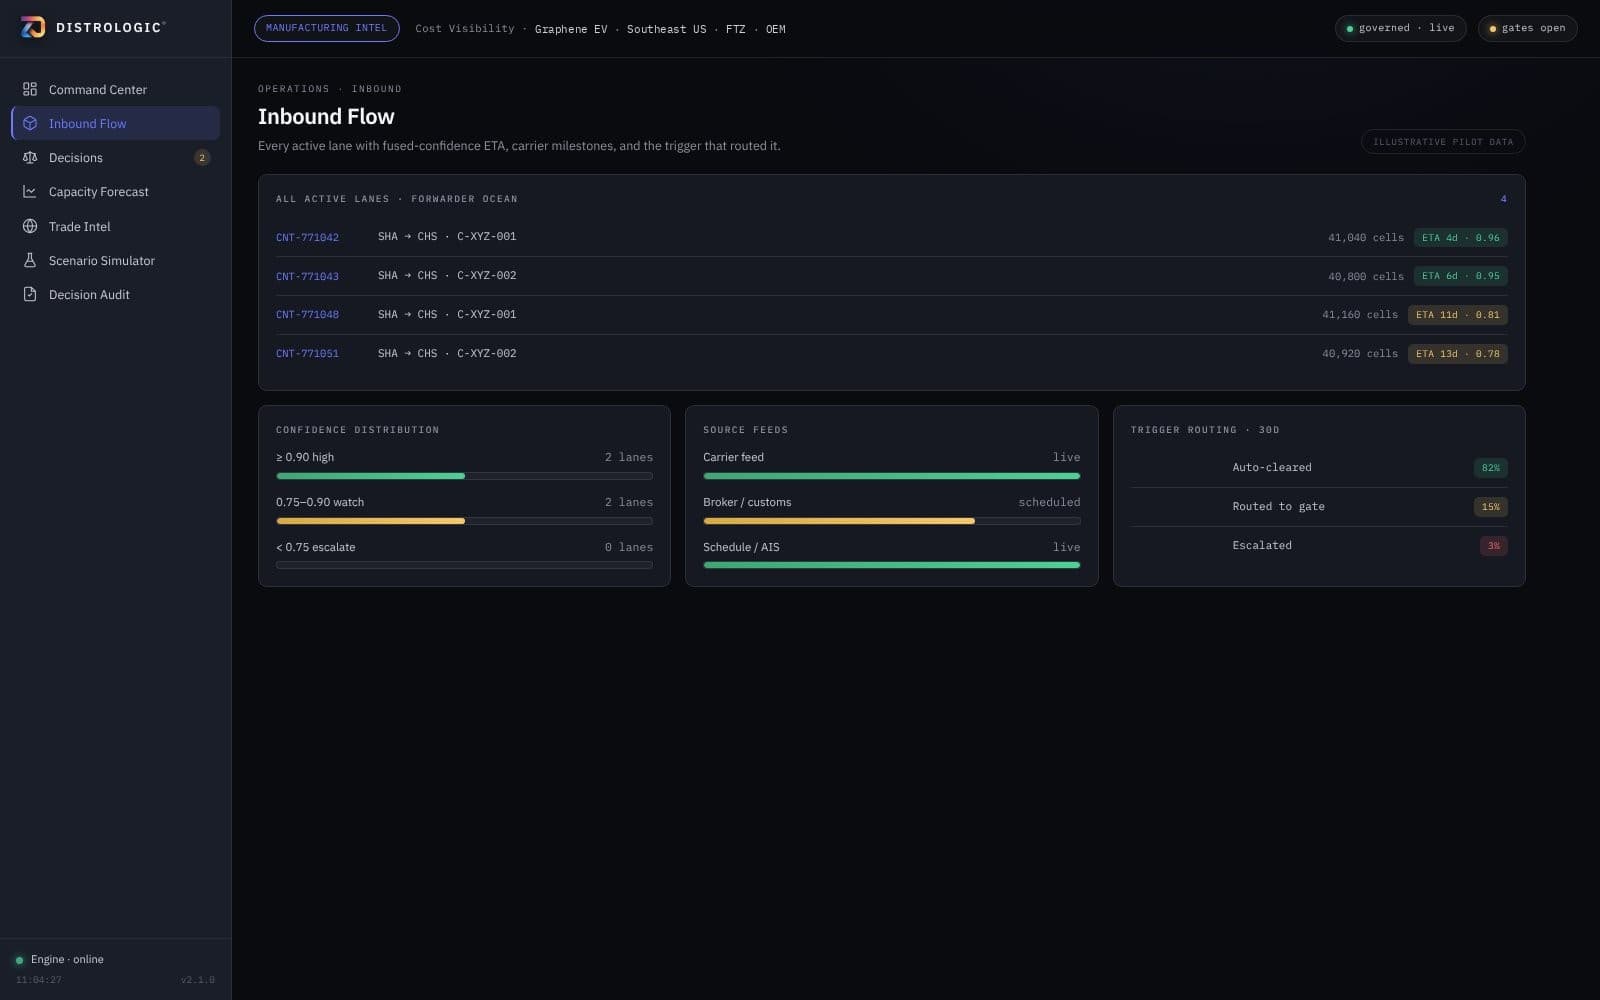The height and width of the screenshot is (1000, 1600).
Task: Click the green Engine online status dot
Action: tap(19, 960)
